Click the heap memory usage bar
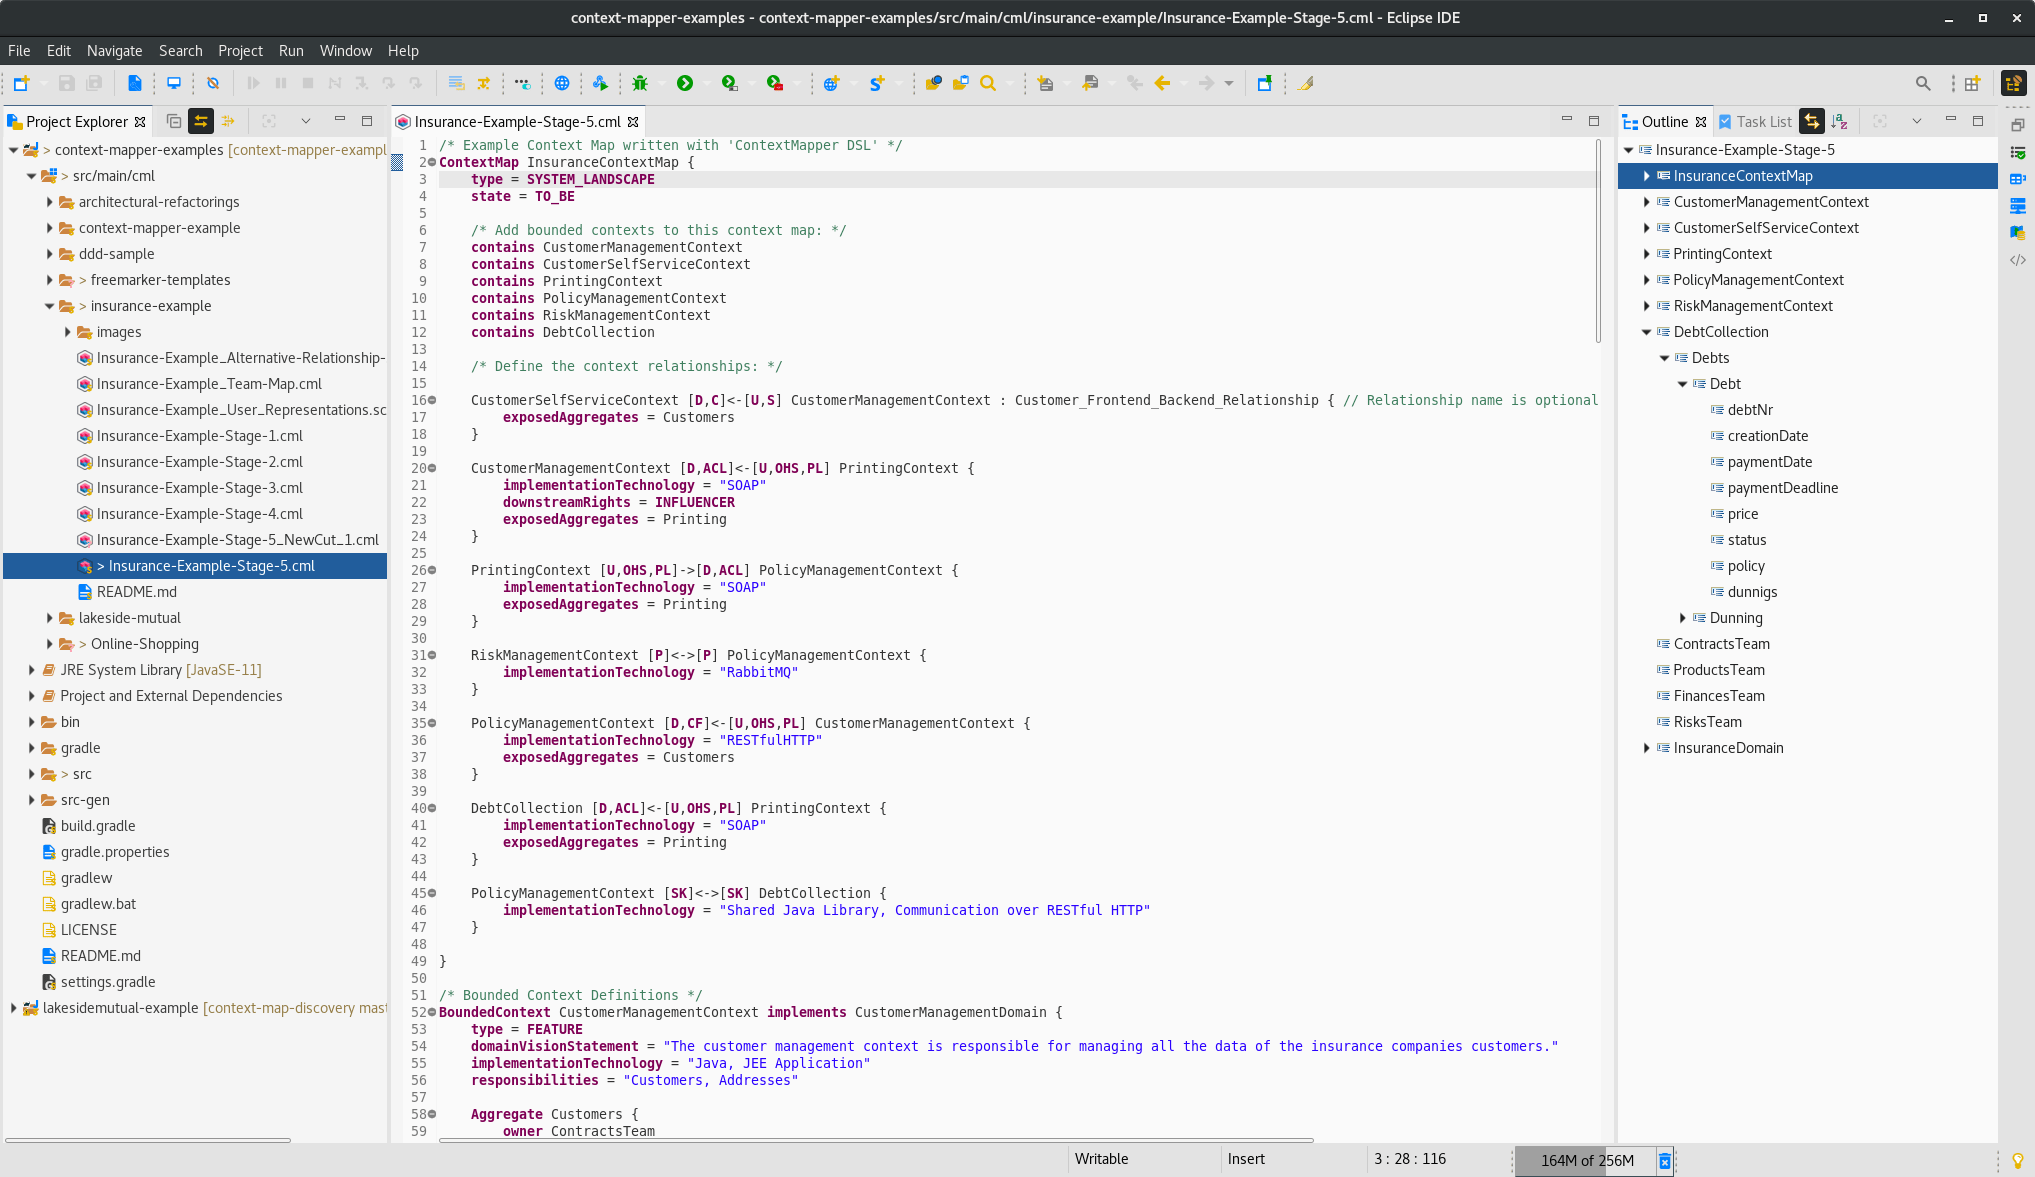The image size is (2035, 1177). 1586,1160
